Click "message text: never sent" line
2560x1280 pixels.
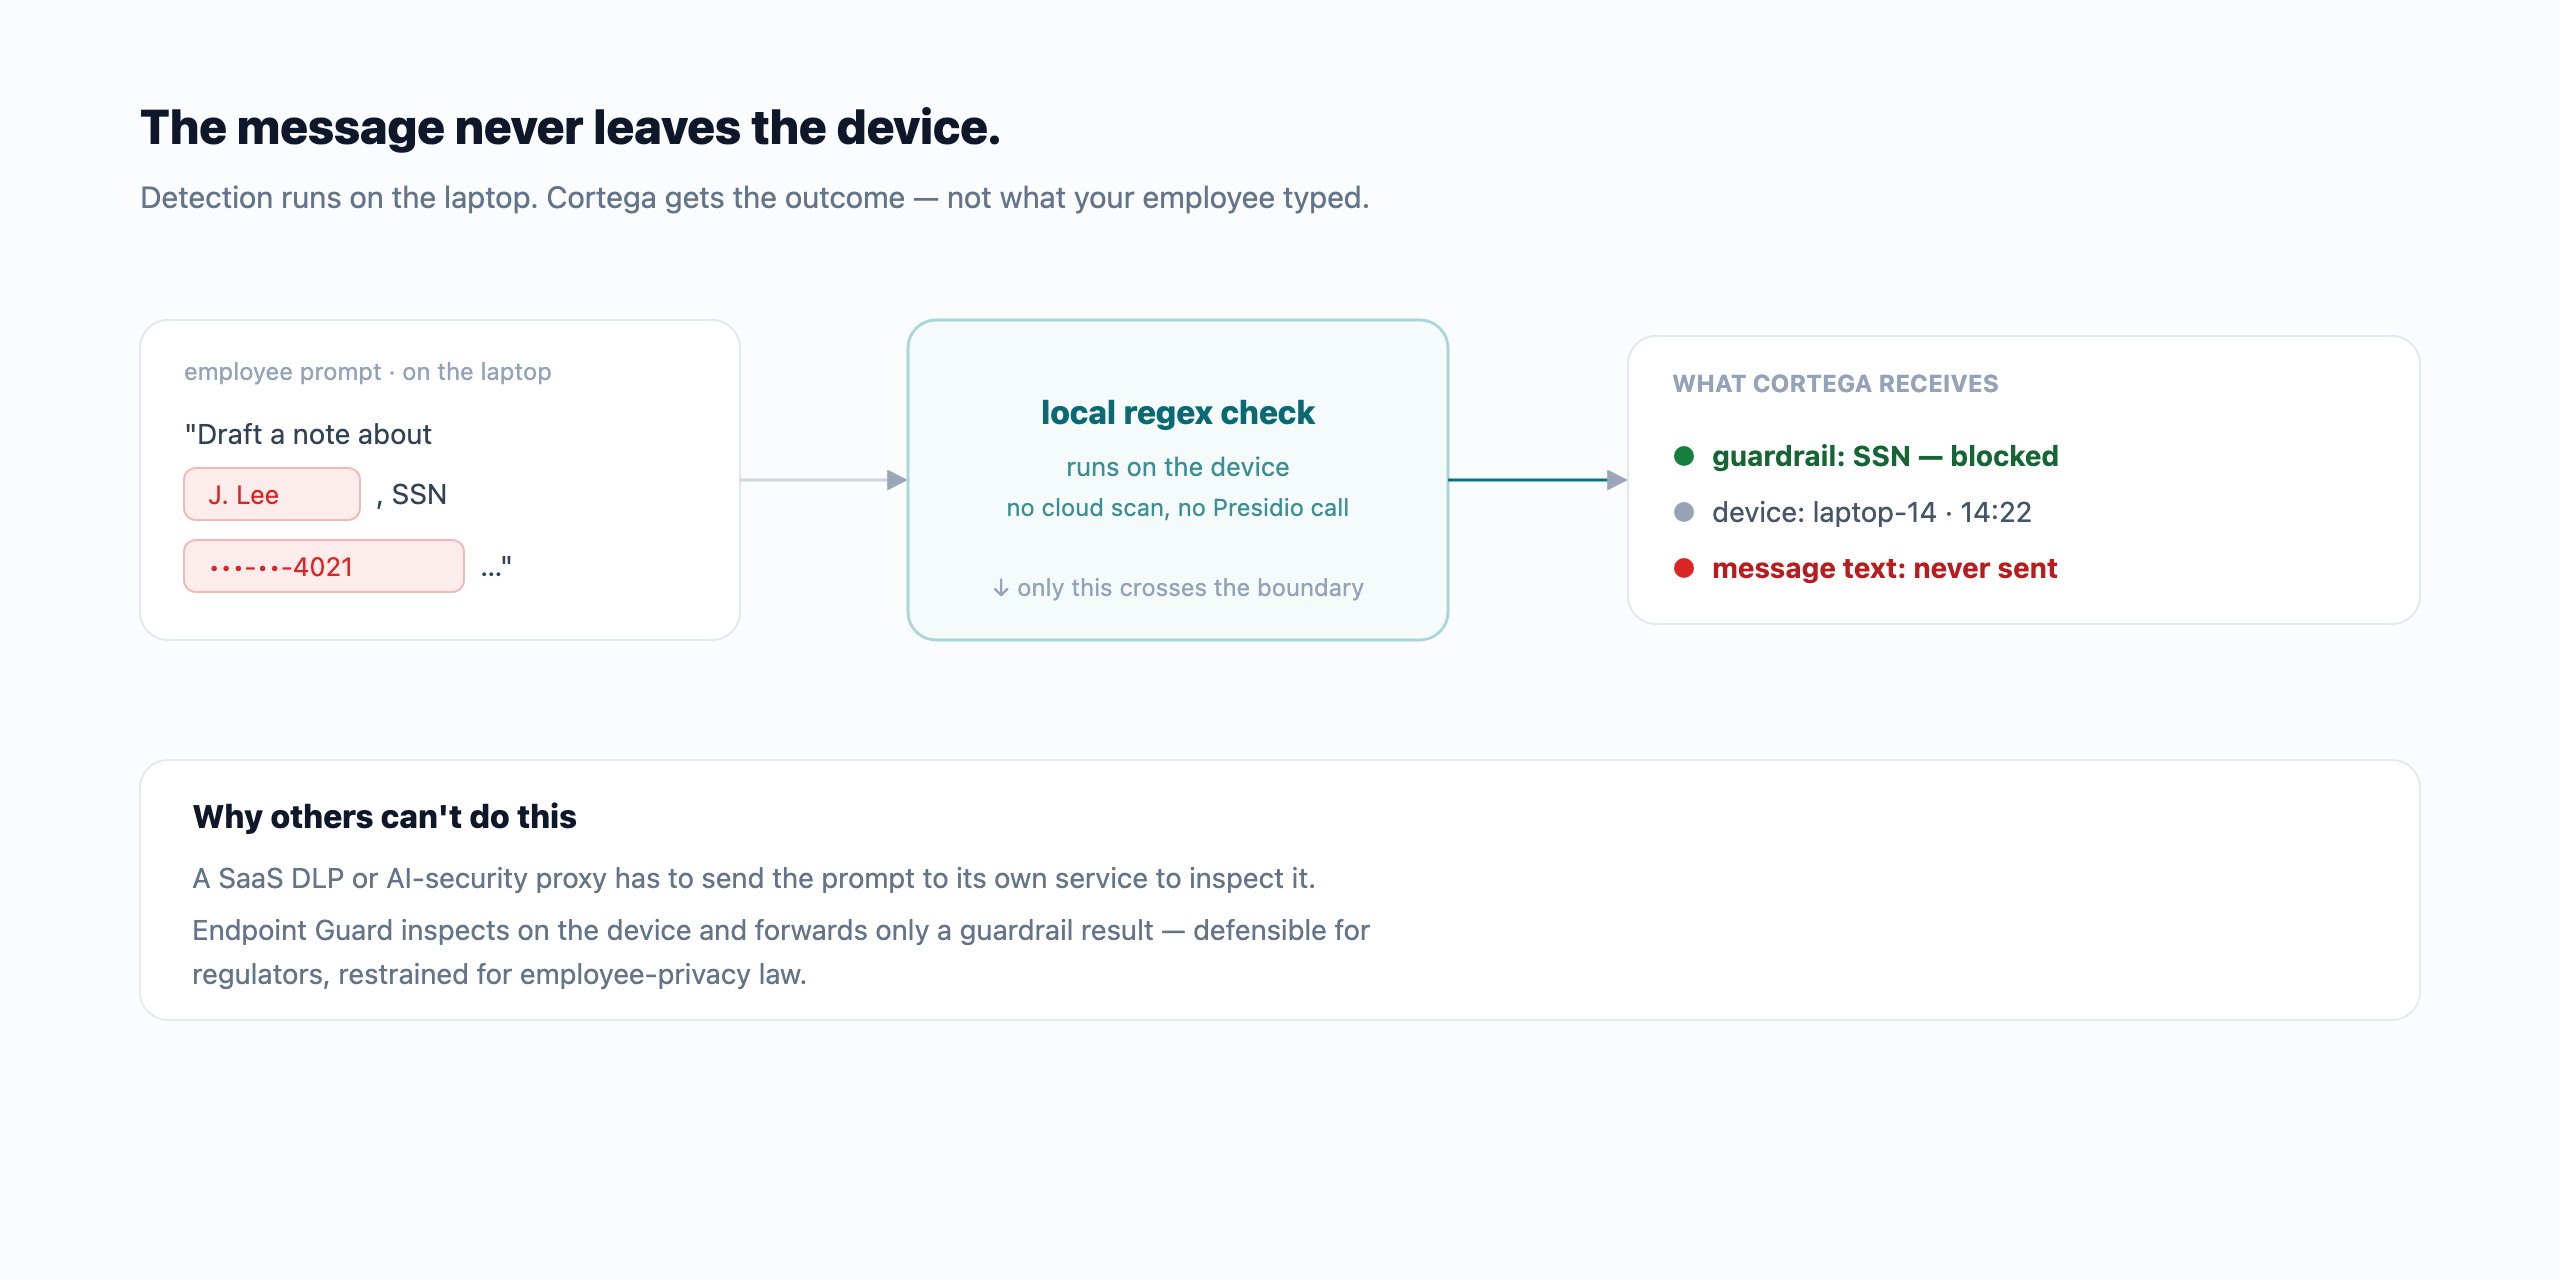point(1884,568)
